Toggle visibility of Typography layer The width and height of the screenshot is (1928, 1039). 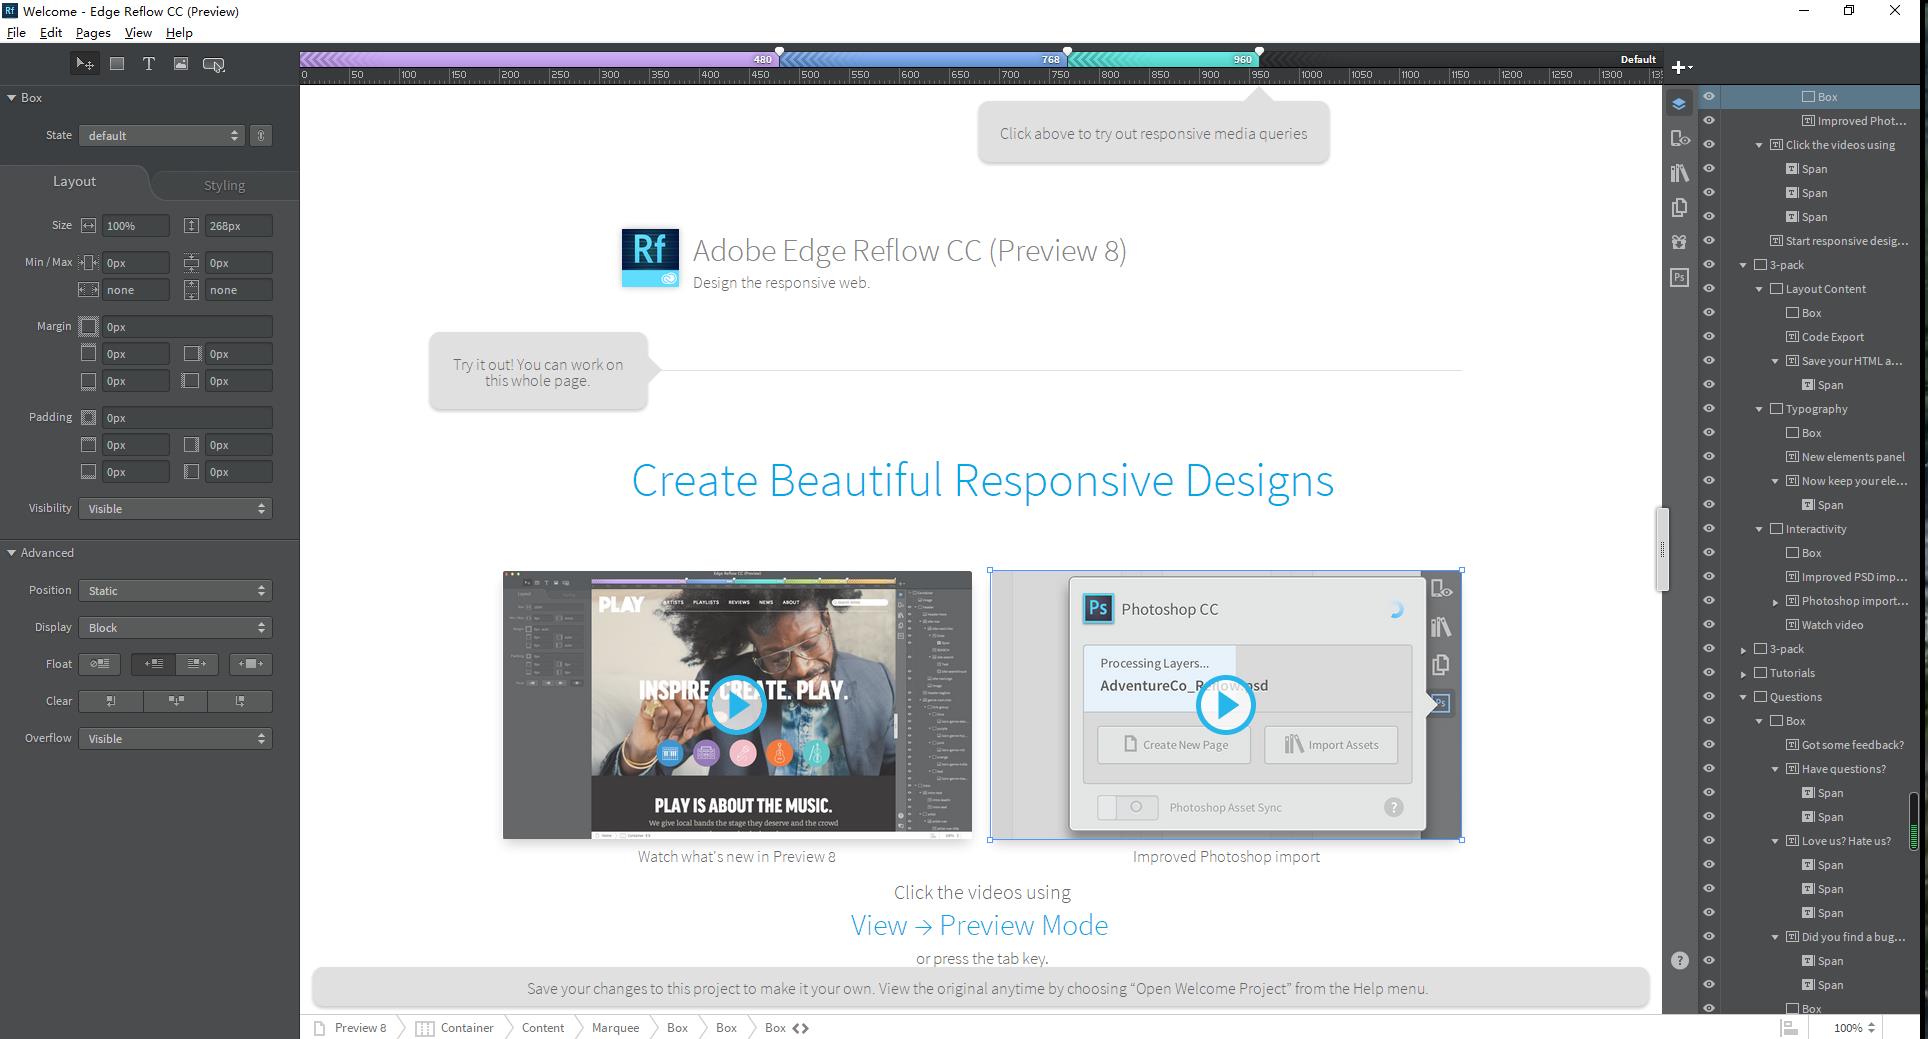[x=1709, y=409]
